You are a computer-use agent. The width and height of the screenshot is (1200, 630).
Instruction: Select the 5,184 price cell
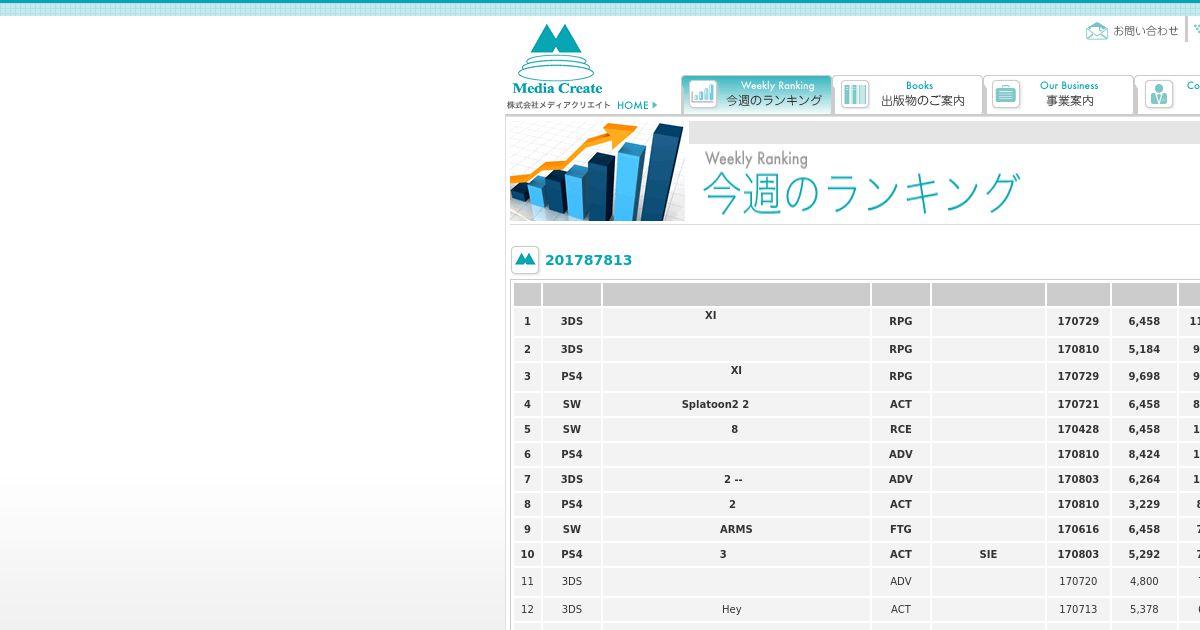pyautogui.click(x=1144, y=349)
